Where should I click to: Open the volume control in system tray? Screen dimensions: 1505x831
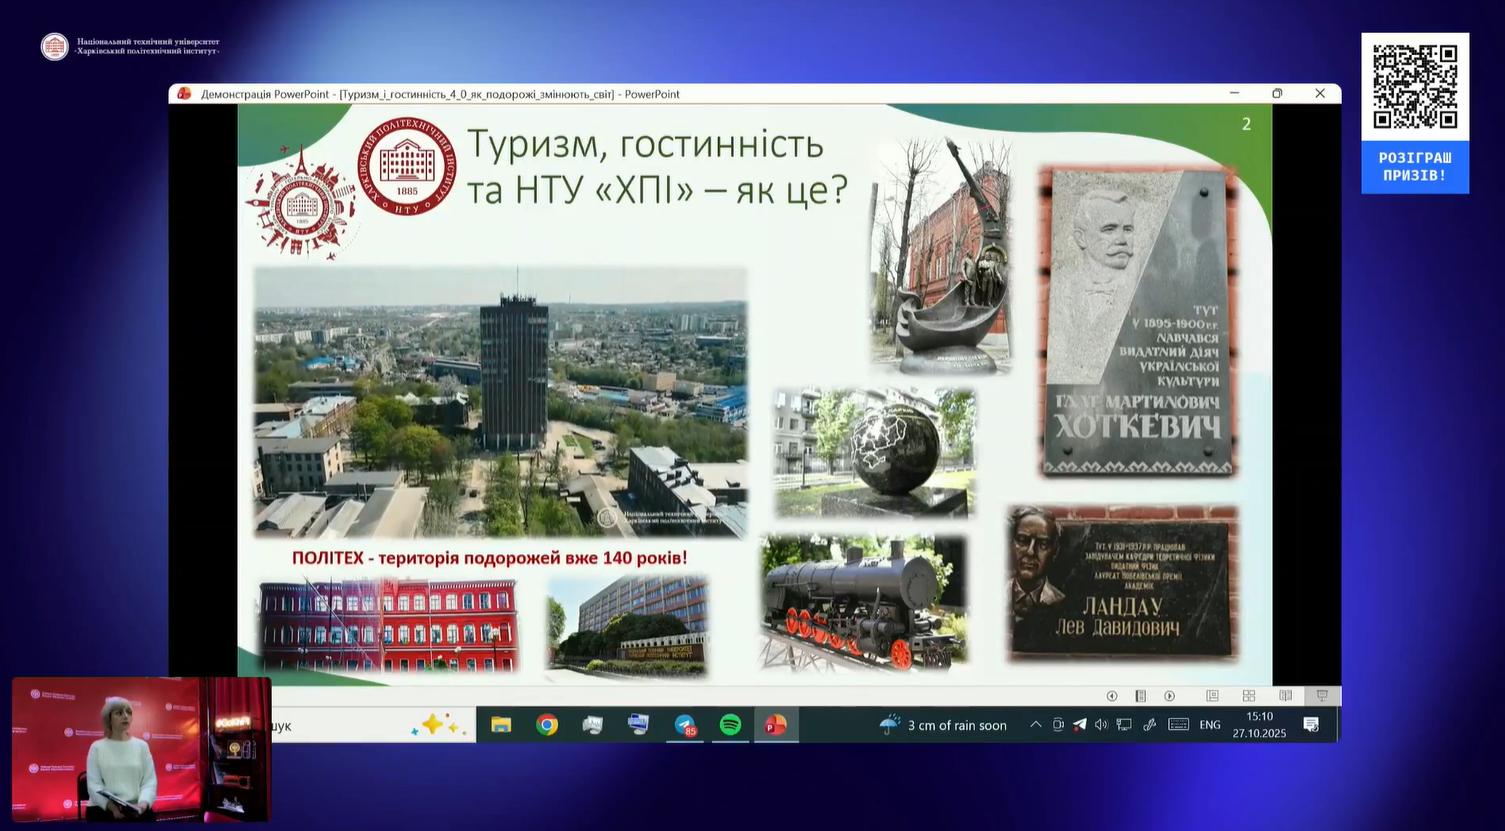click(1101, 725)
